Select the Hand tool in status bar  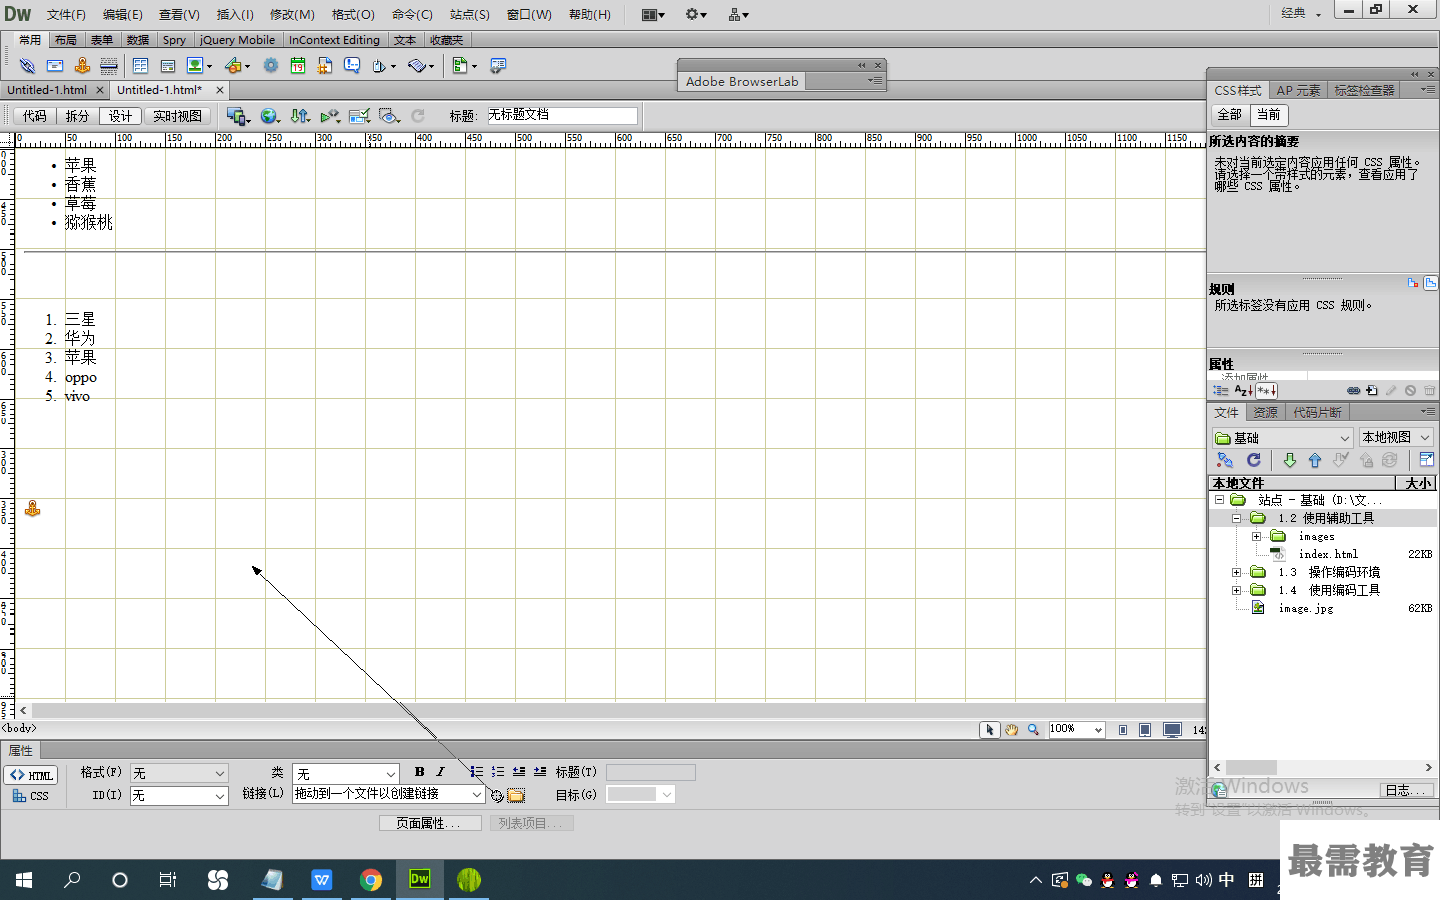[1011, 730]
